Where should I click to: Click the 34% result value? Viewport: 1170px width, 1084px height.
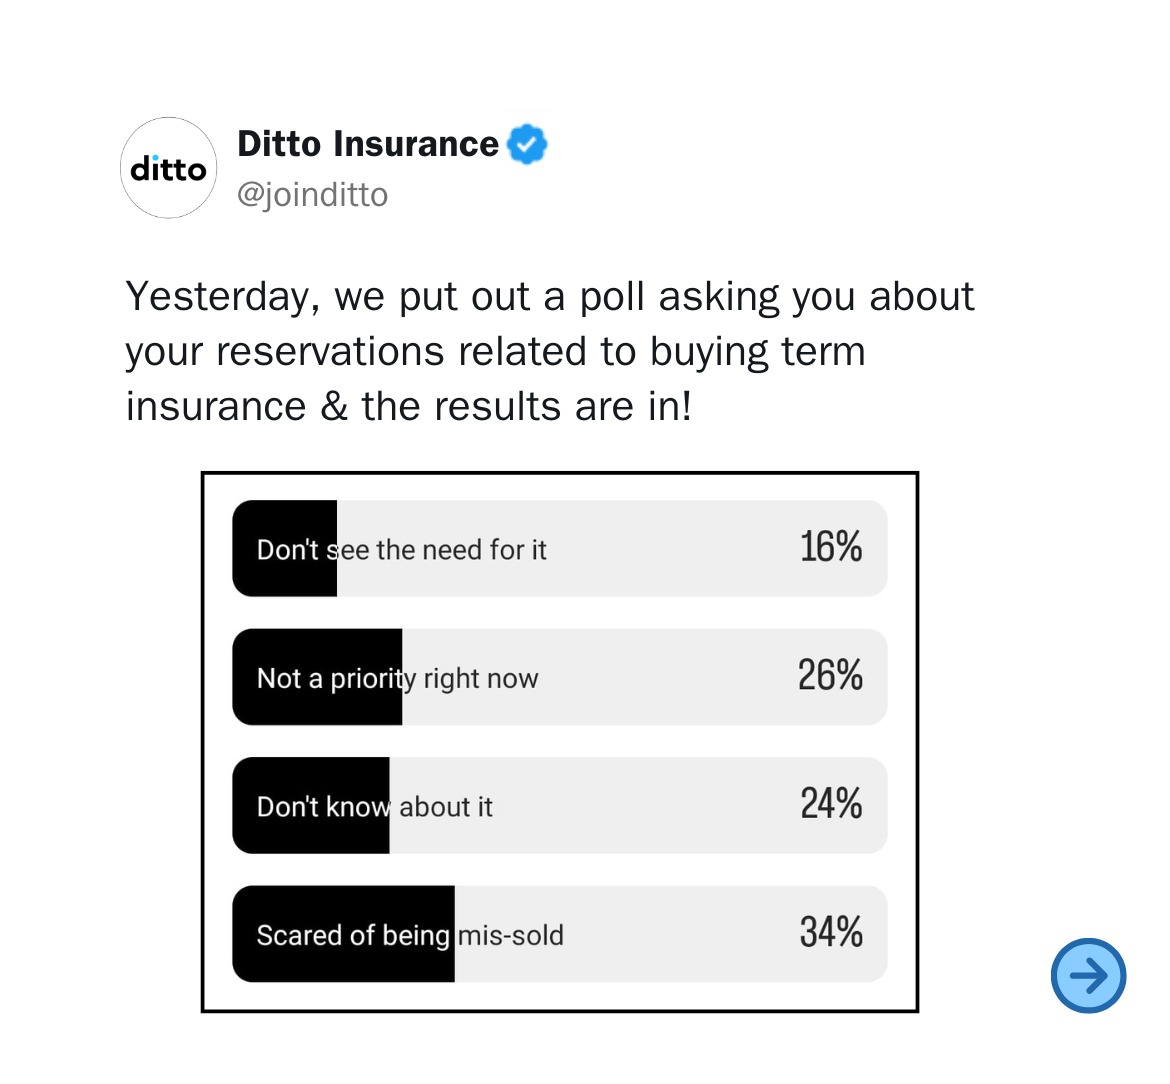(x=831, y=931)
